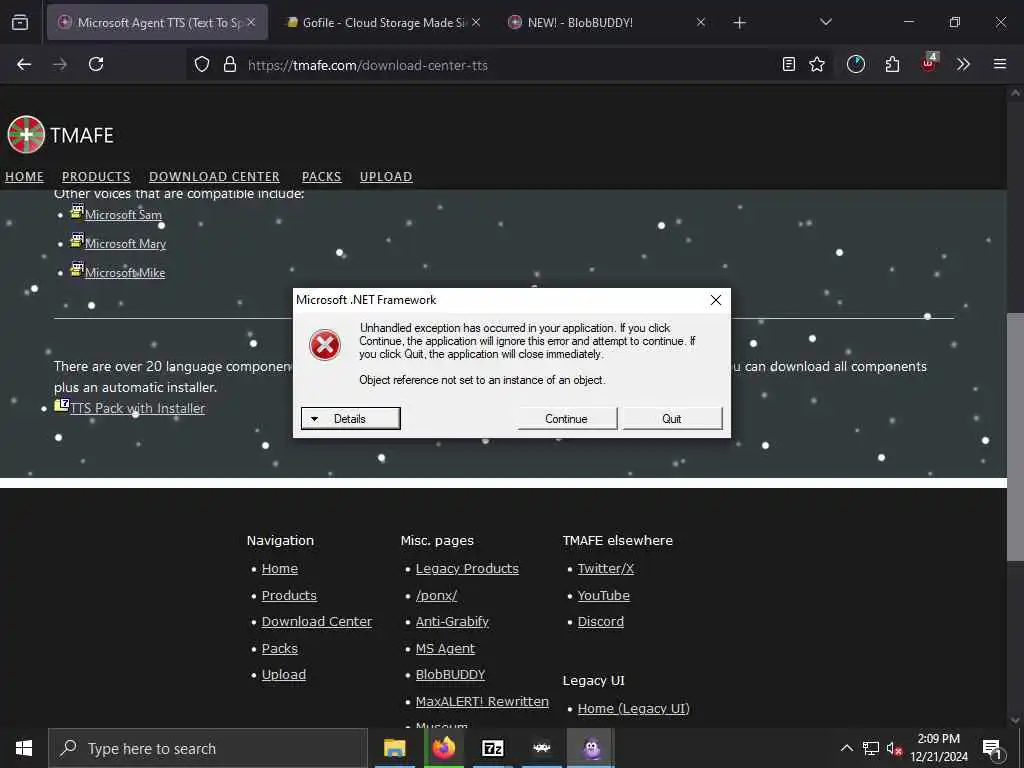Click the page vertical scrollbar thumb
The height and width of the screenshot is (768, 1024).
click(x=1015, y=436)
